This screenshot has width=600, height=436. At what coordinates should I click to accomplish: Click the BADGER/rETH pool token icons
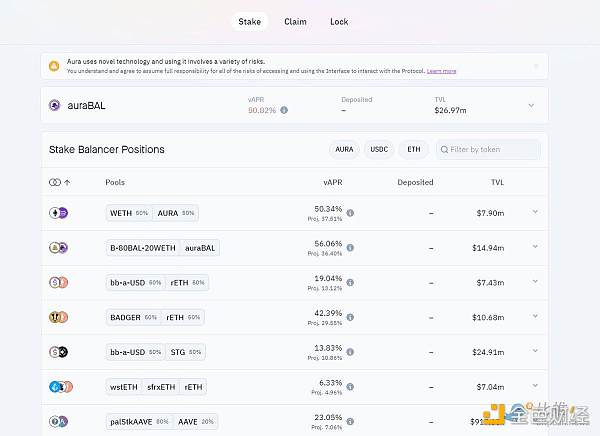tap(57, 317)
